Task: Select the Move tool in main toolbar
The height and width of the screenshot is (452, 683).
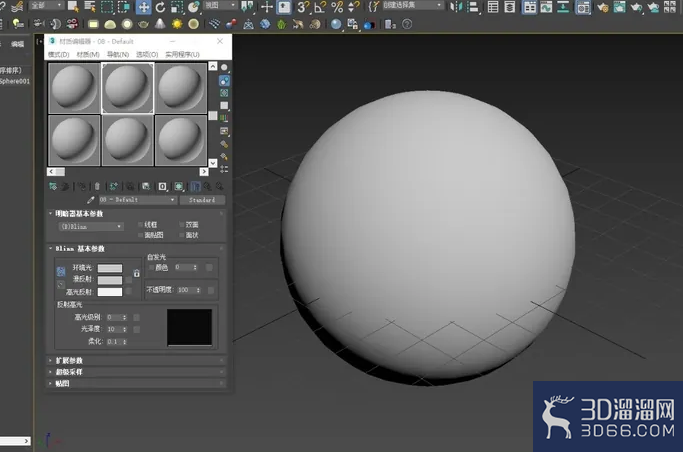Action: point(143,7)
